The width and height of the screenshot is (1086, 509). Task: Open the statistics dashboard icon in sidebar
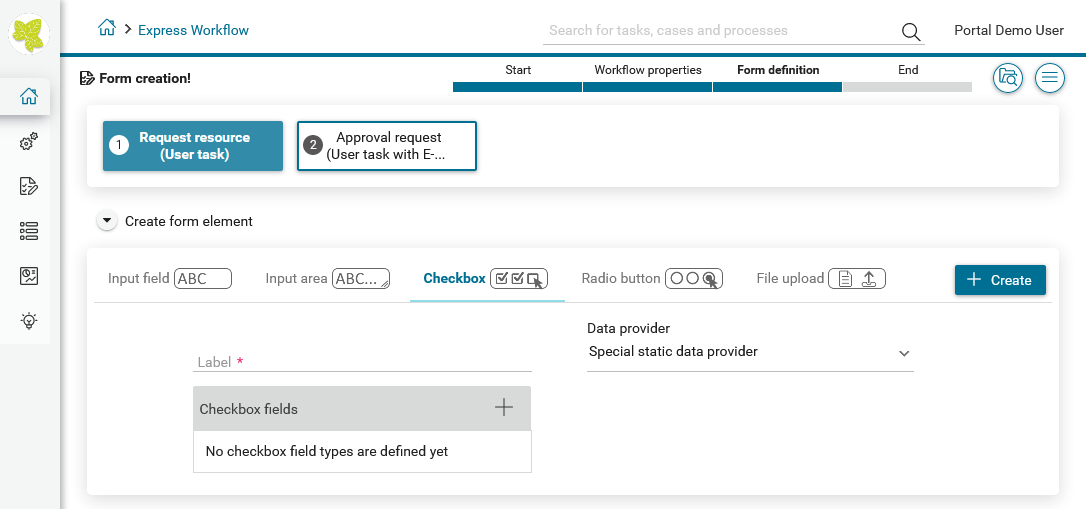click(x=28, y=276)
